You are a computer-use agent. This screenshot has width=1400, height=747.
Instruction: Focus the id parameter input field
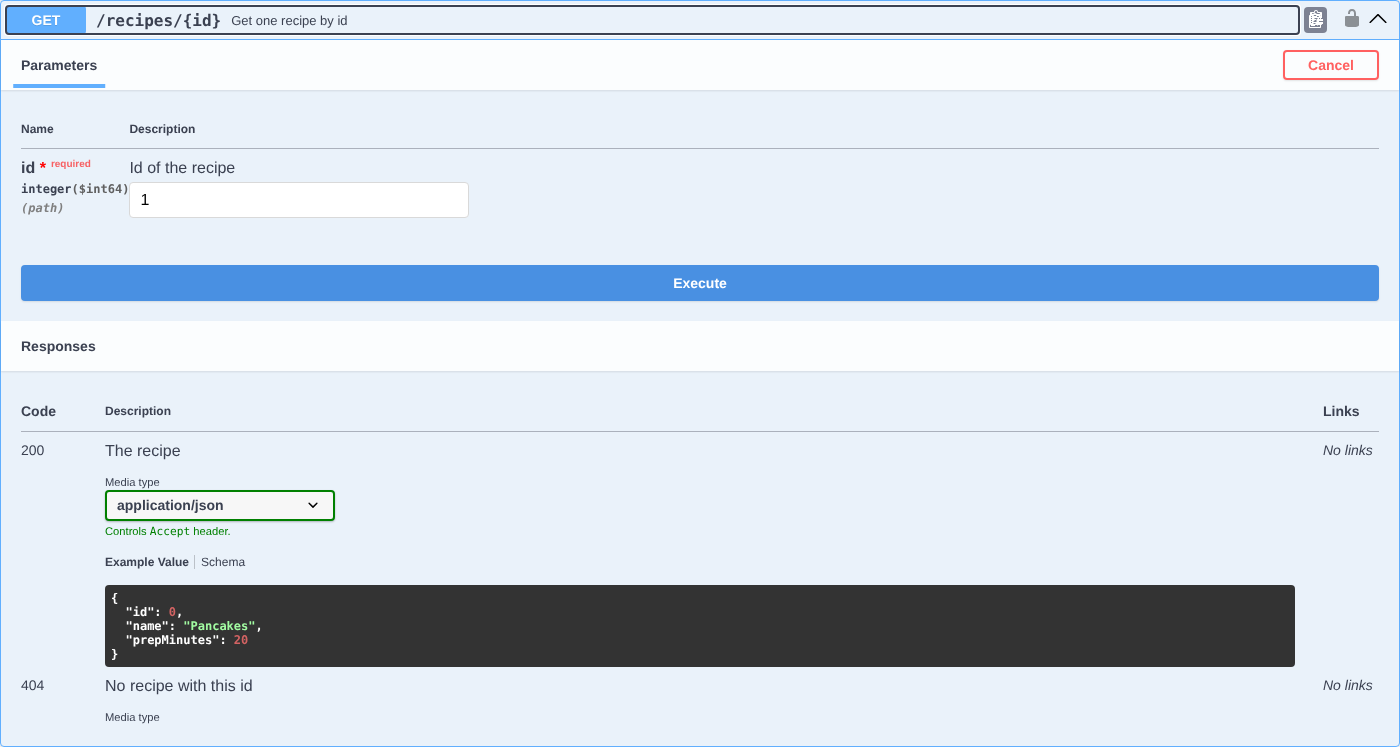click(x=299, y=200)
